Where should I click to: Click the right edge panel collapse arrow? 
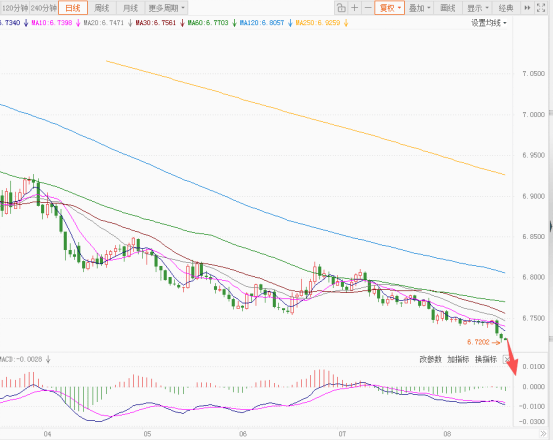coord(551,226)
